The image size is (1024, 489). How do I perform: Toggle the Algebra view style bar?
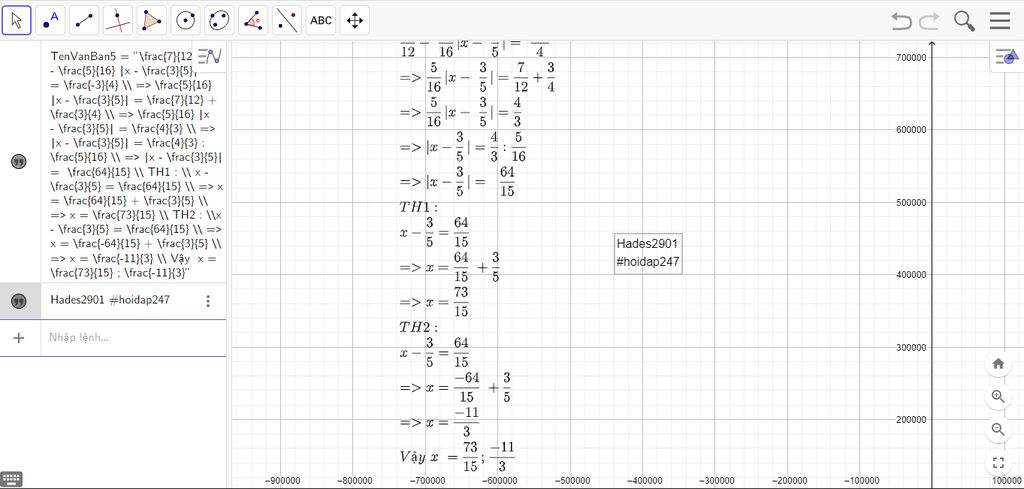coord(210,56)
